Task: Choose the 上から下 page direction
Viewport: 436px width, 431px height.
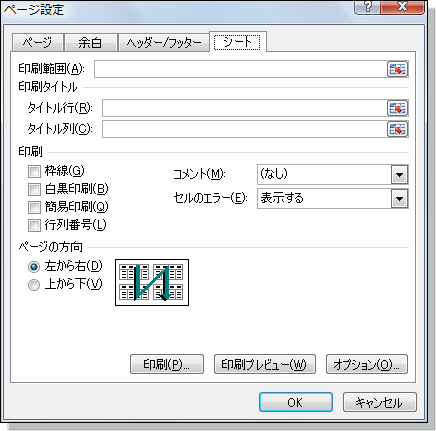Action: click(34, 285)
